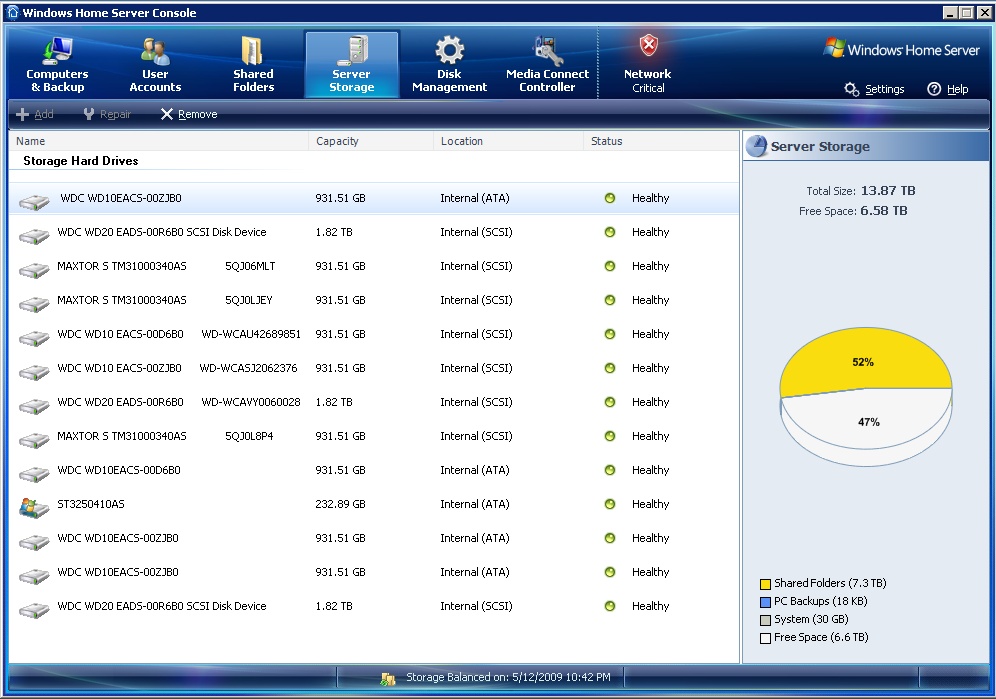Switch to the User Accounts tab
Screen dimensions: 996x699
(155, 66)
